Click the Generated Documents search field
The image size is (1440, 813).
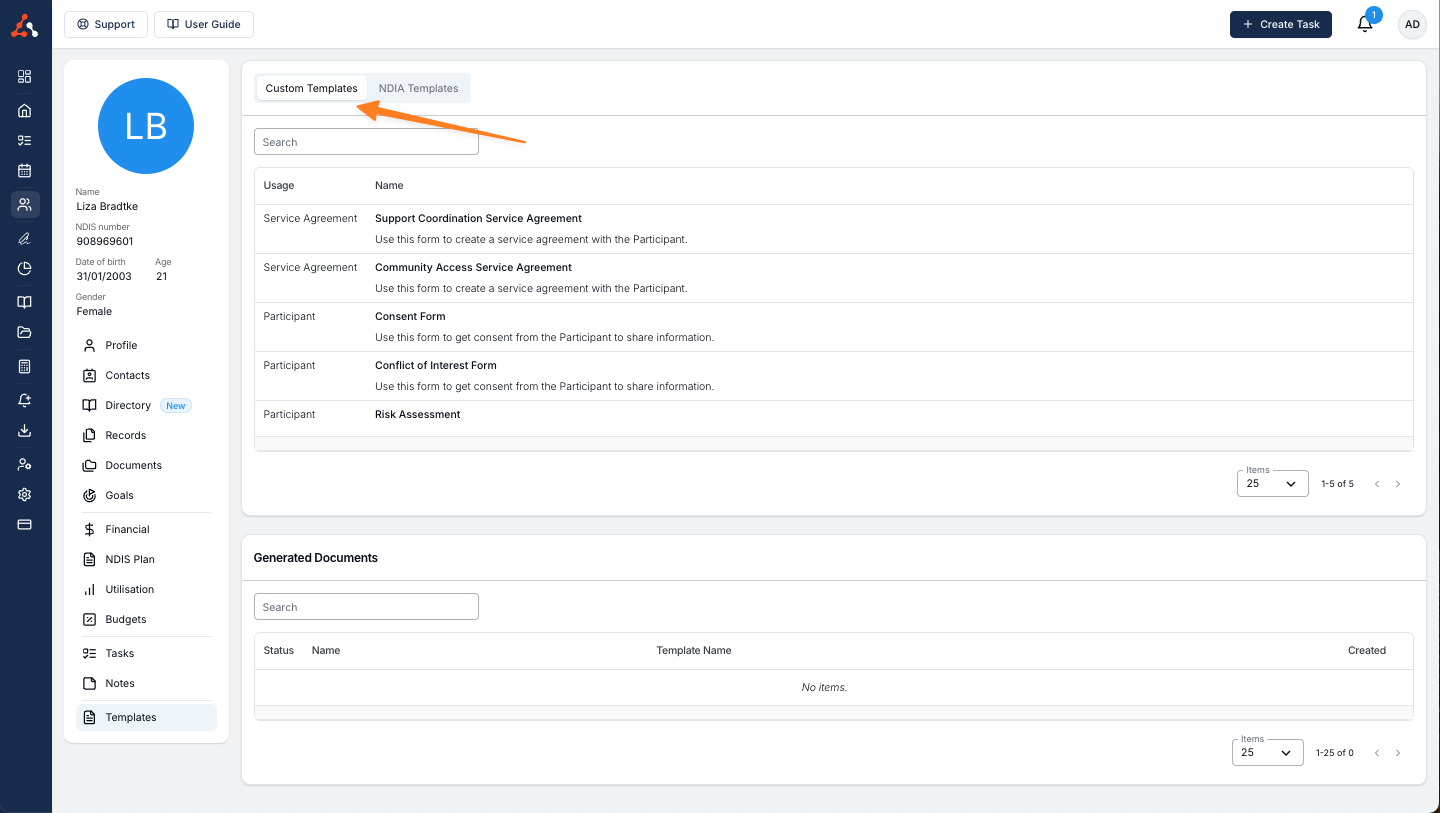coord(366,607)
